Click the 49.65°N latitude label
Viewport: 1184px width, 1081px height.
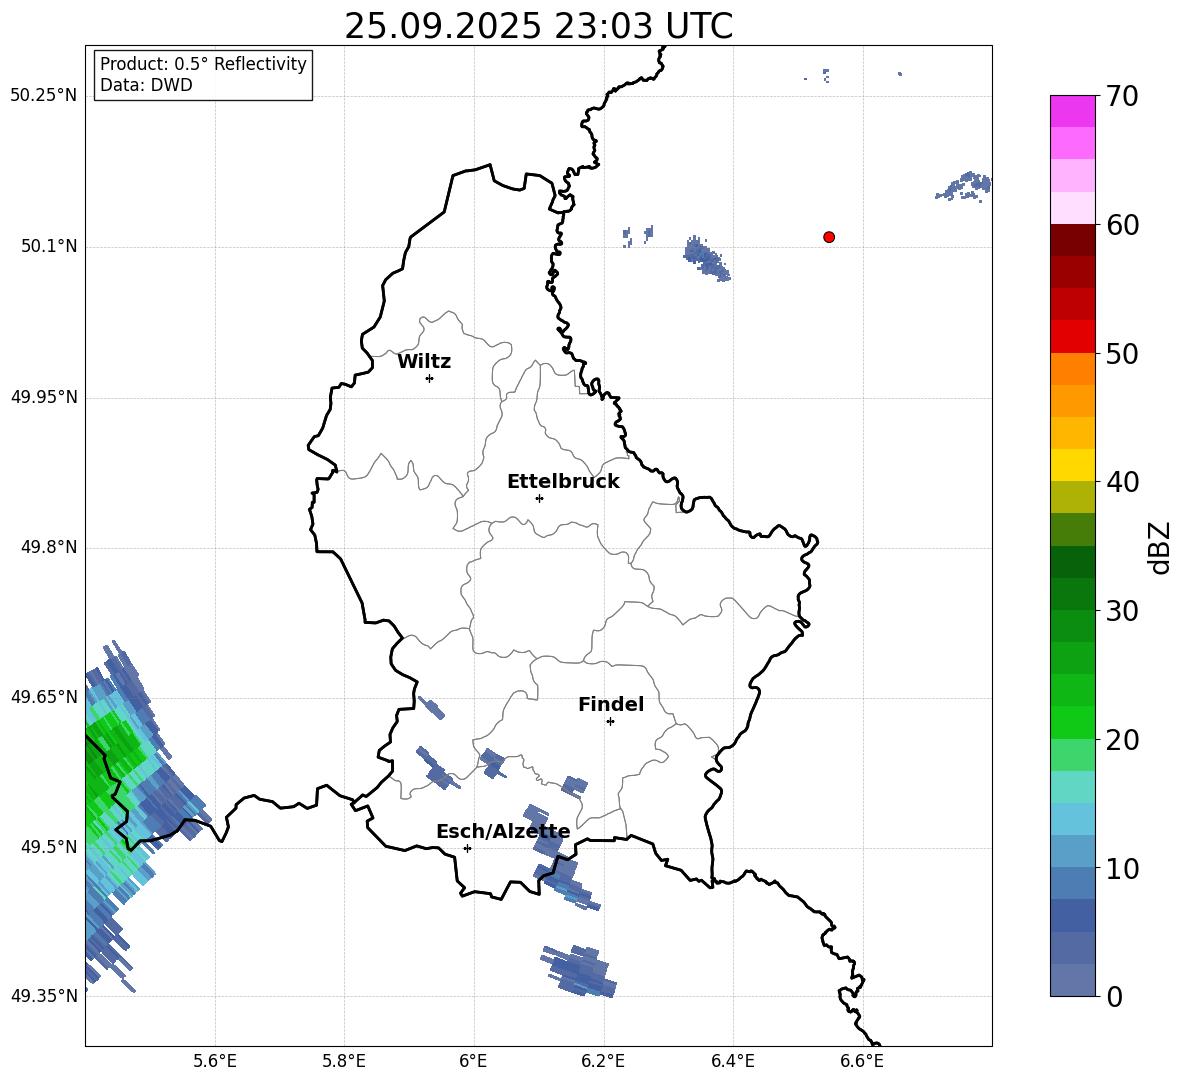44,697
